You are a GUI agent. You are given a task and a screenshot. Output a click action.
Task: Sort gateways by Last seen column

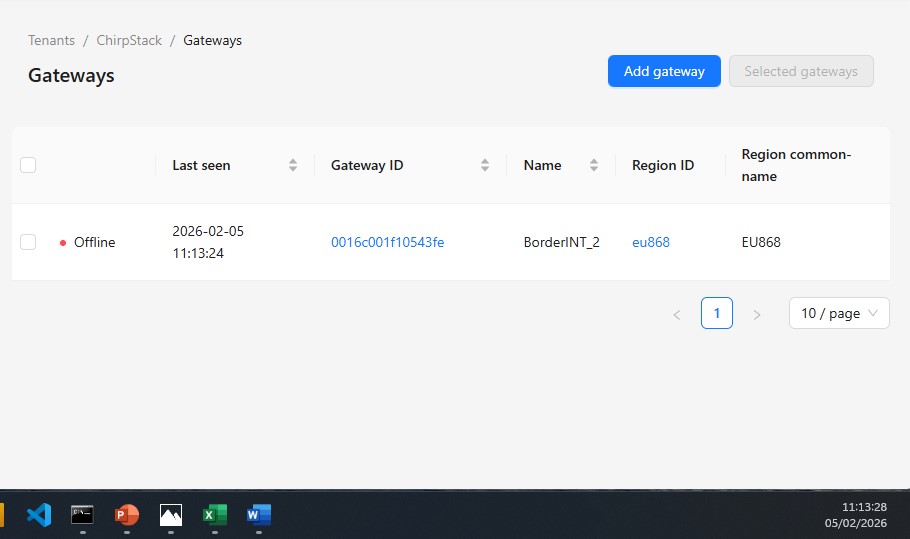[293, 165]
